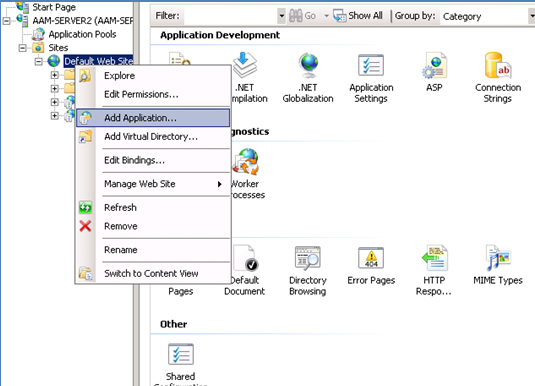This screenshot has height=386, width=535.
Task: Open the Group by Category dropdown
Action: pos(531,16)
